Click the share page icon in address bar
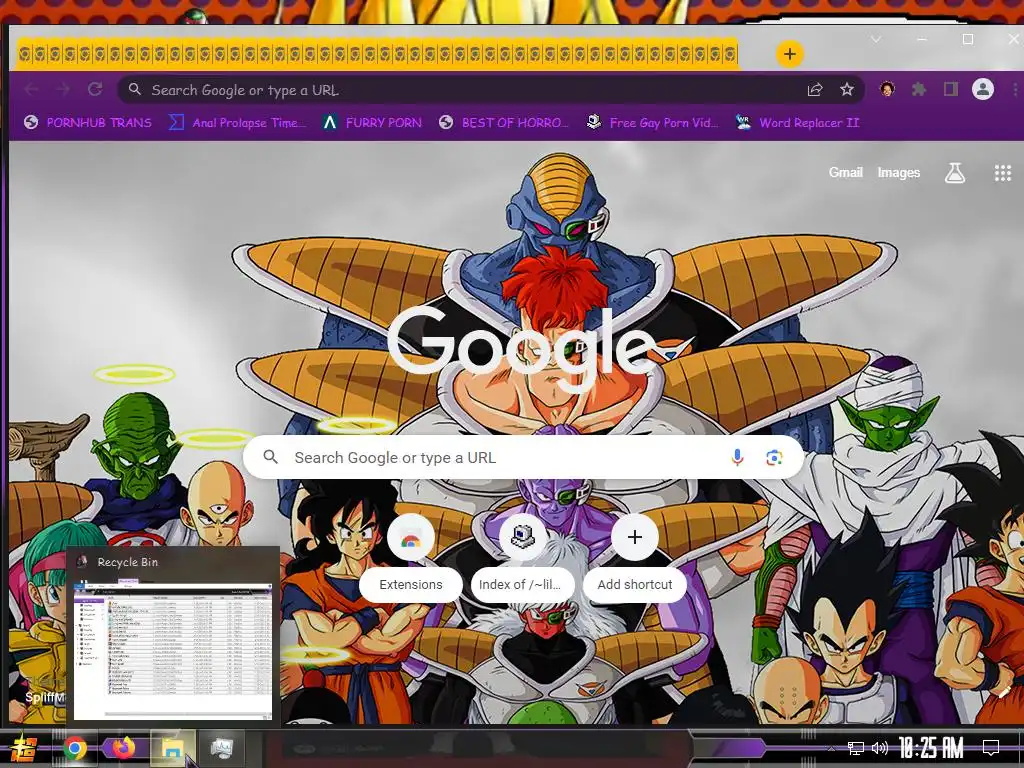Screen dimensions: 1024x768 point(814,89)
